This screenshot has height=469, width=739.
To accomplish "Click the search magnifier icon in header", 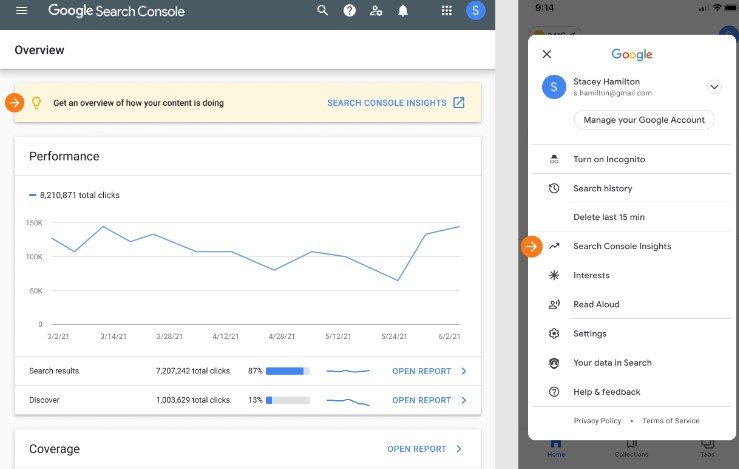I will (x=322, y=11).
